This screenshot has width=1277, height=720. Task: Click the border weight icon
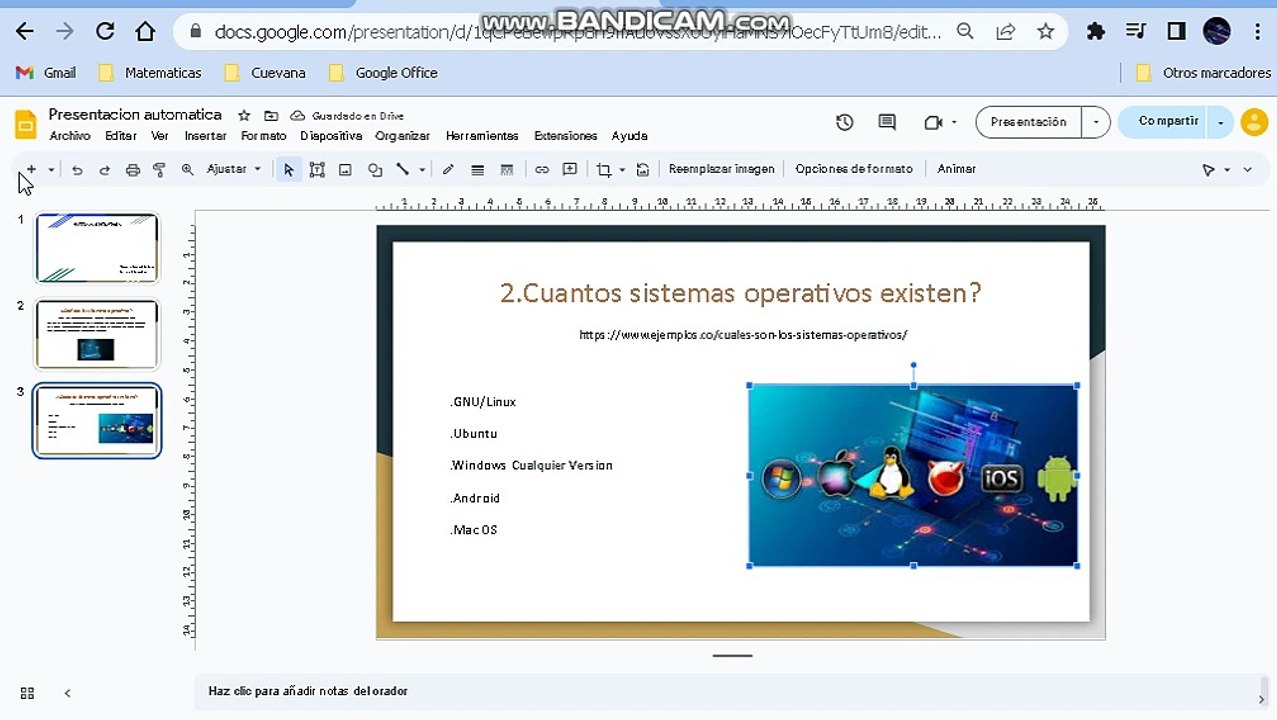(477, 170)
